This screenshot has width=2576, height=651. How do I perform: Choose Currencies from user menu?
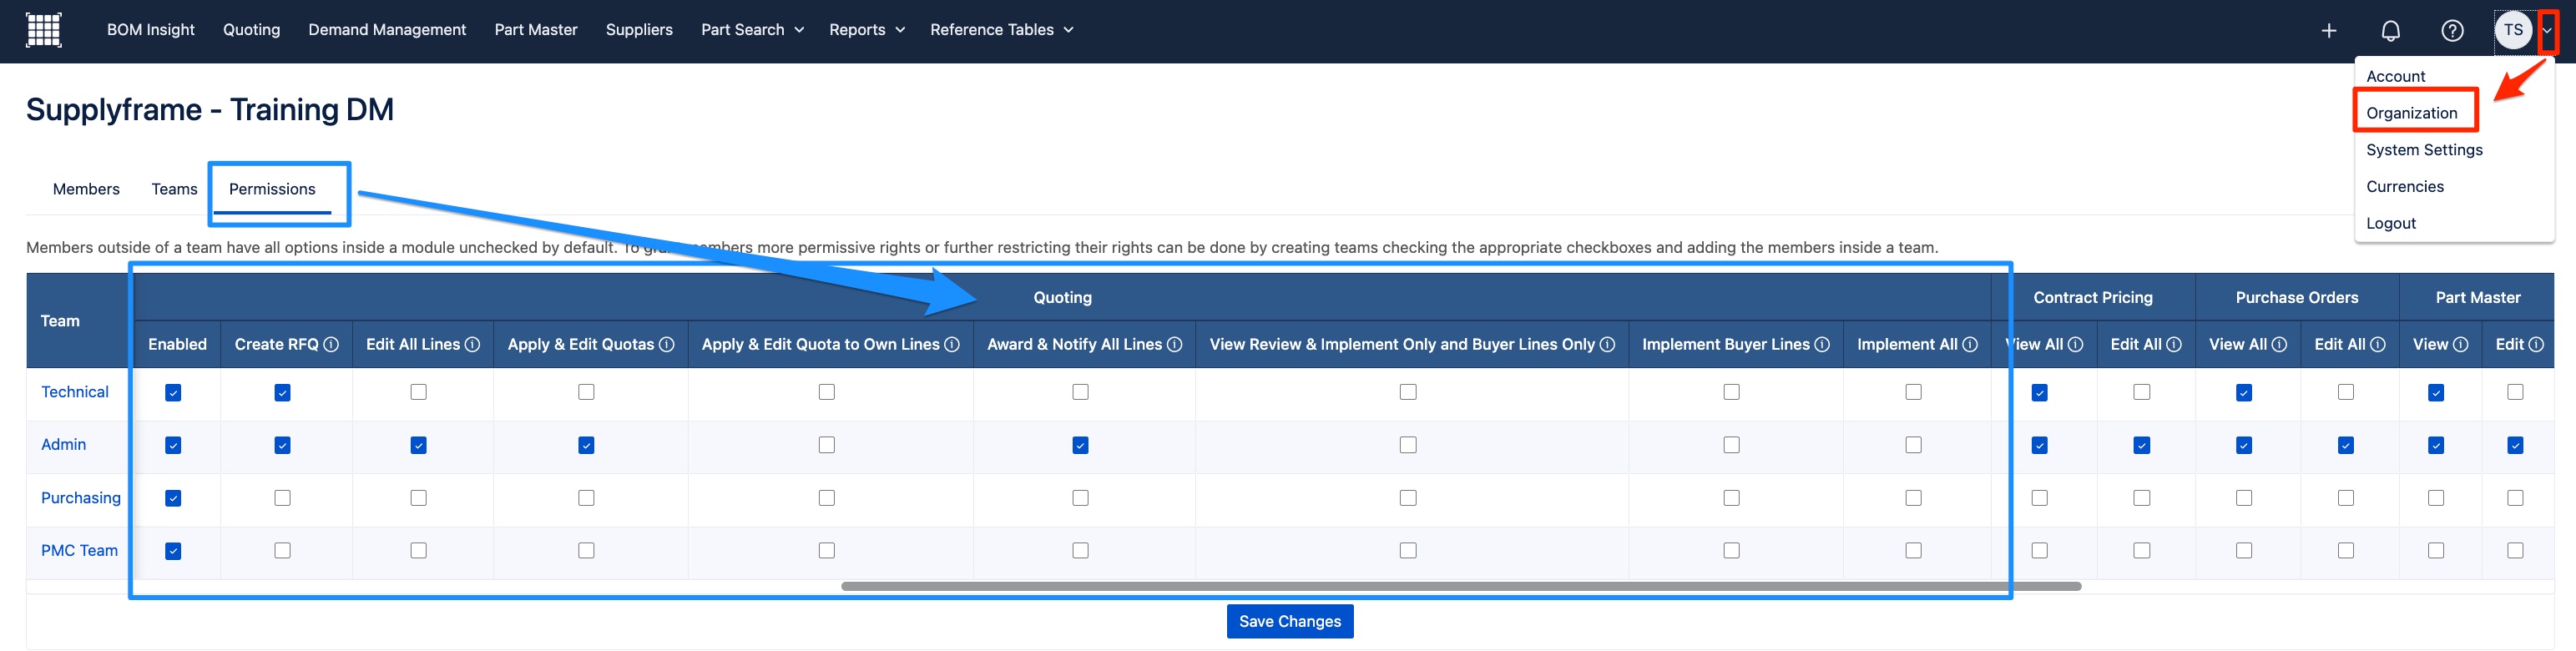coord(2405,187)
